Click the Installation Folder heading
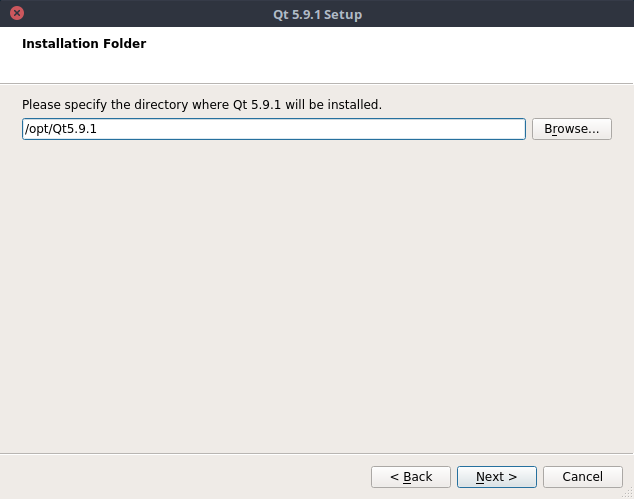The width and height of the screenshot is (634, 499). click(84, 44)
